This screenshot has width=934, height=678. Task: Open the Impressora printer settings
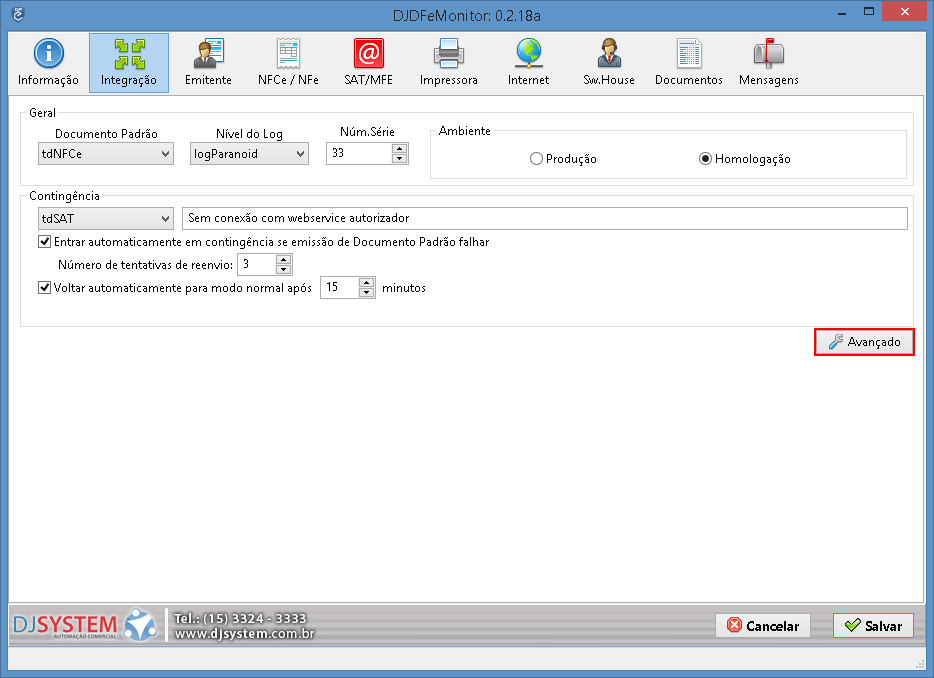(x=449, y=63)
